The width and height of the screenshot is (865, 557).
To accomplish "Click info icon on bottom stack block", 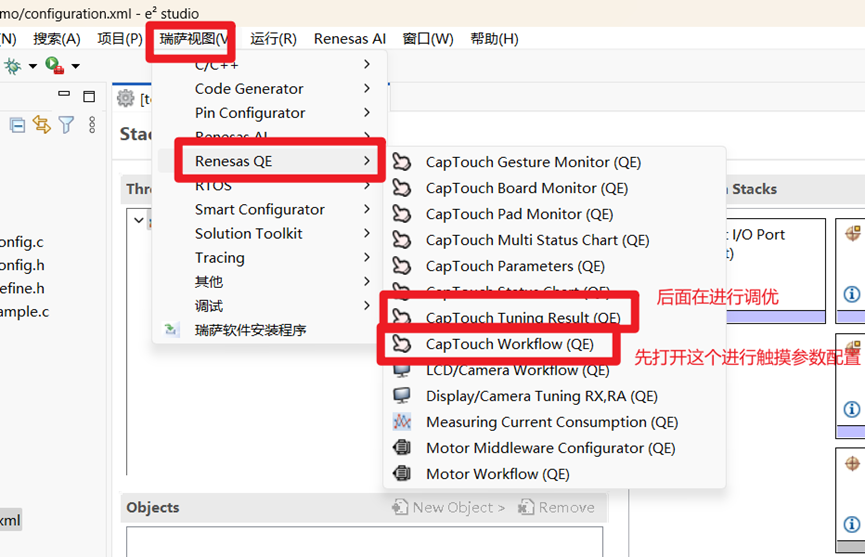I will coord(852,523).
